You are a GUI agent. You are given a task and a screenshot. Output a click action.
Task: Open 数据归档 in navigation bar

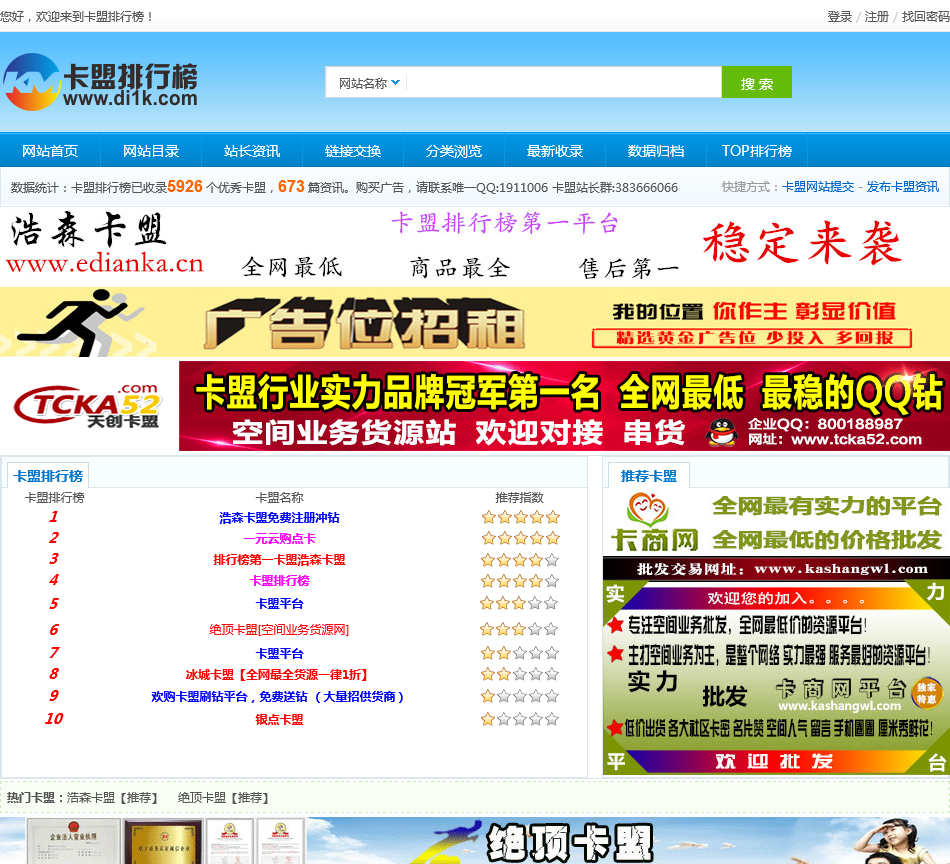click(656, 151)
